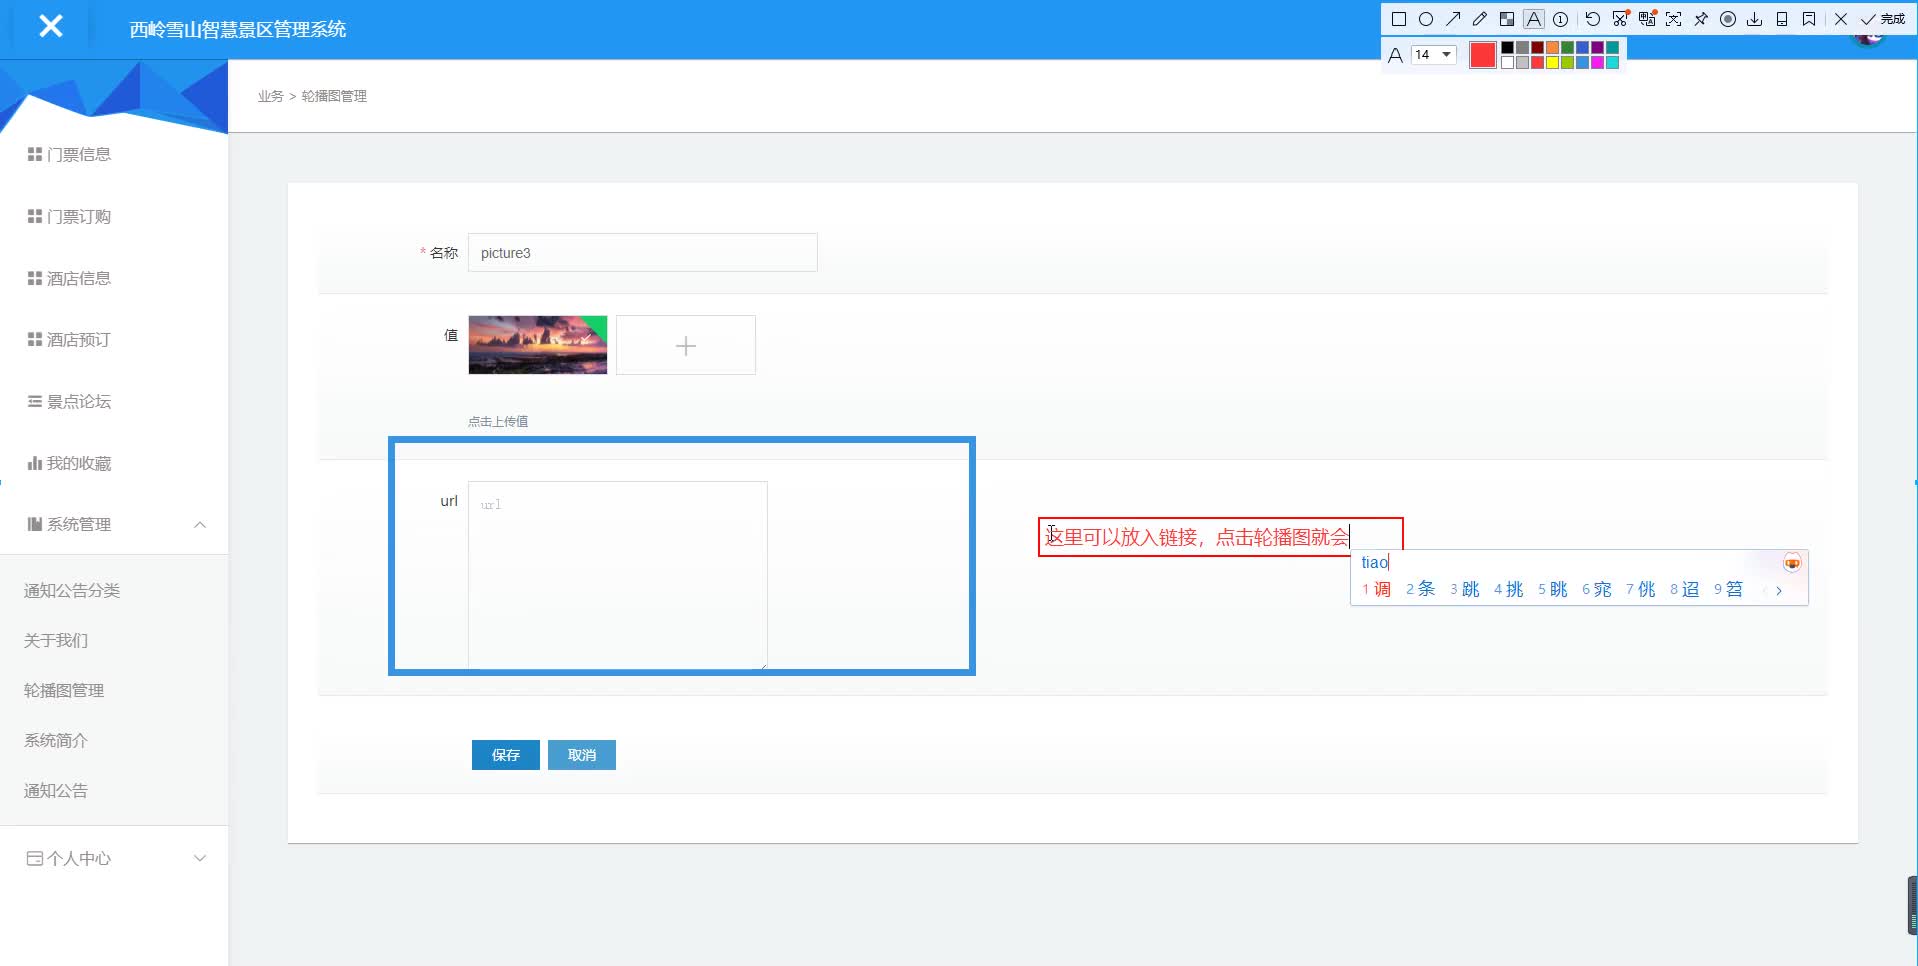Viewport: 1918px width, 966px height.
Task: Choose IME candidate 3 跳
Action: pyautogui.click(x=1464, y=589)
